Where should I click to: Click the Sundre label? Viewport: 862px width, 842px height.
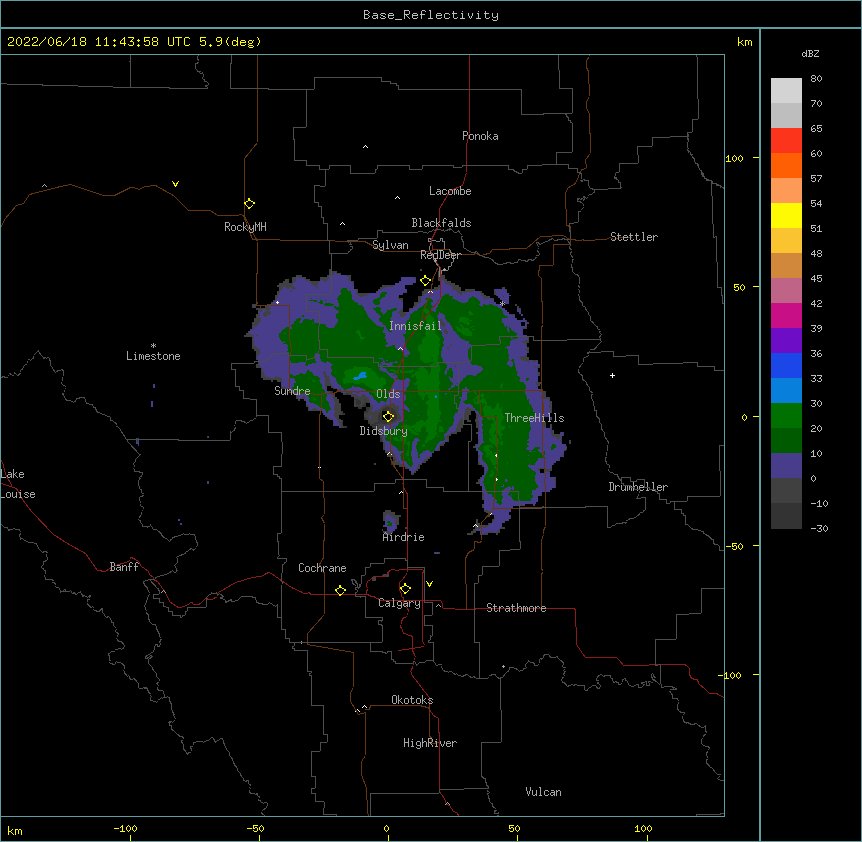pos(292,391)
